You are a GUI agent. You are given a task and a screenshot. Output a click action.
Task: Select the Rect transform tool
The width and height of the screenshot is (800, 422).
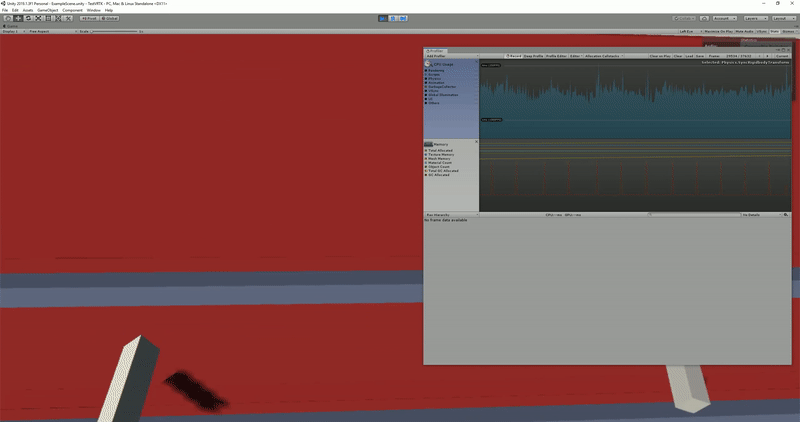pos(48,18)
